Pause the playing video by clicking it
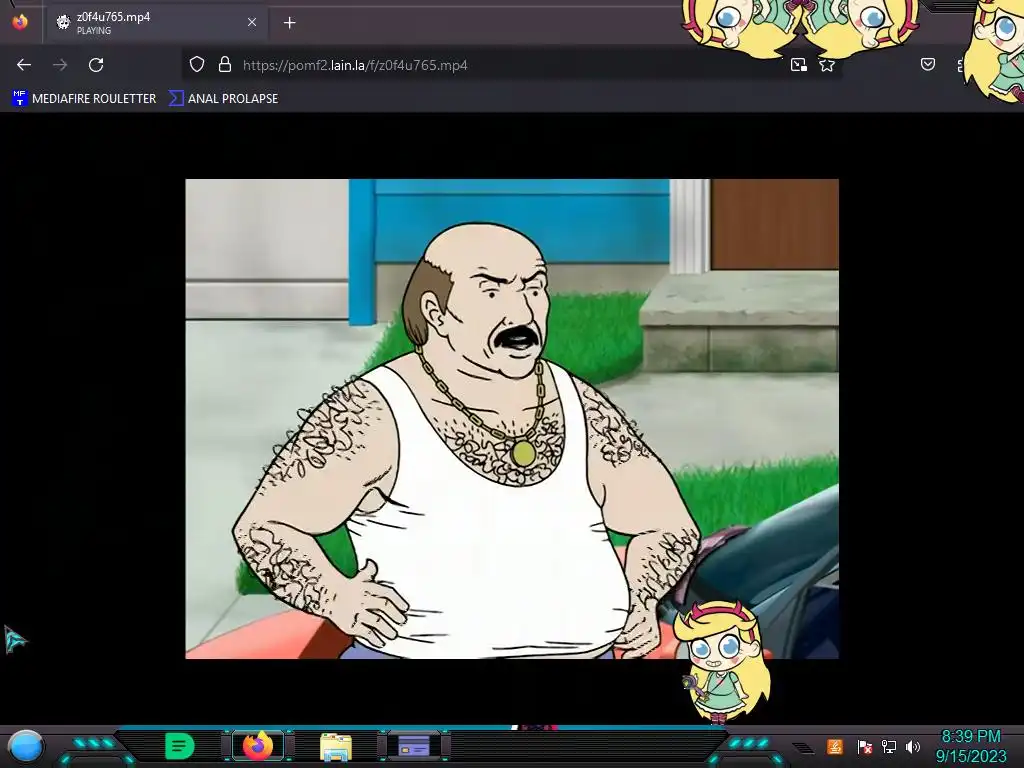1024x768 pixels. pos(512,419)
